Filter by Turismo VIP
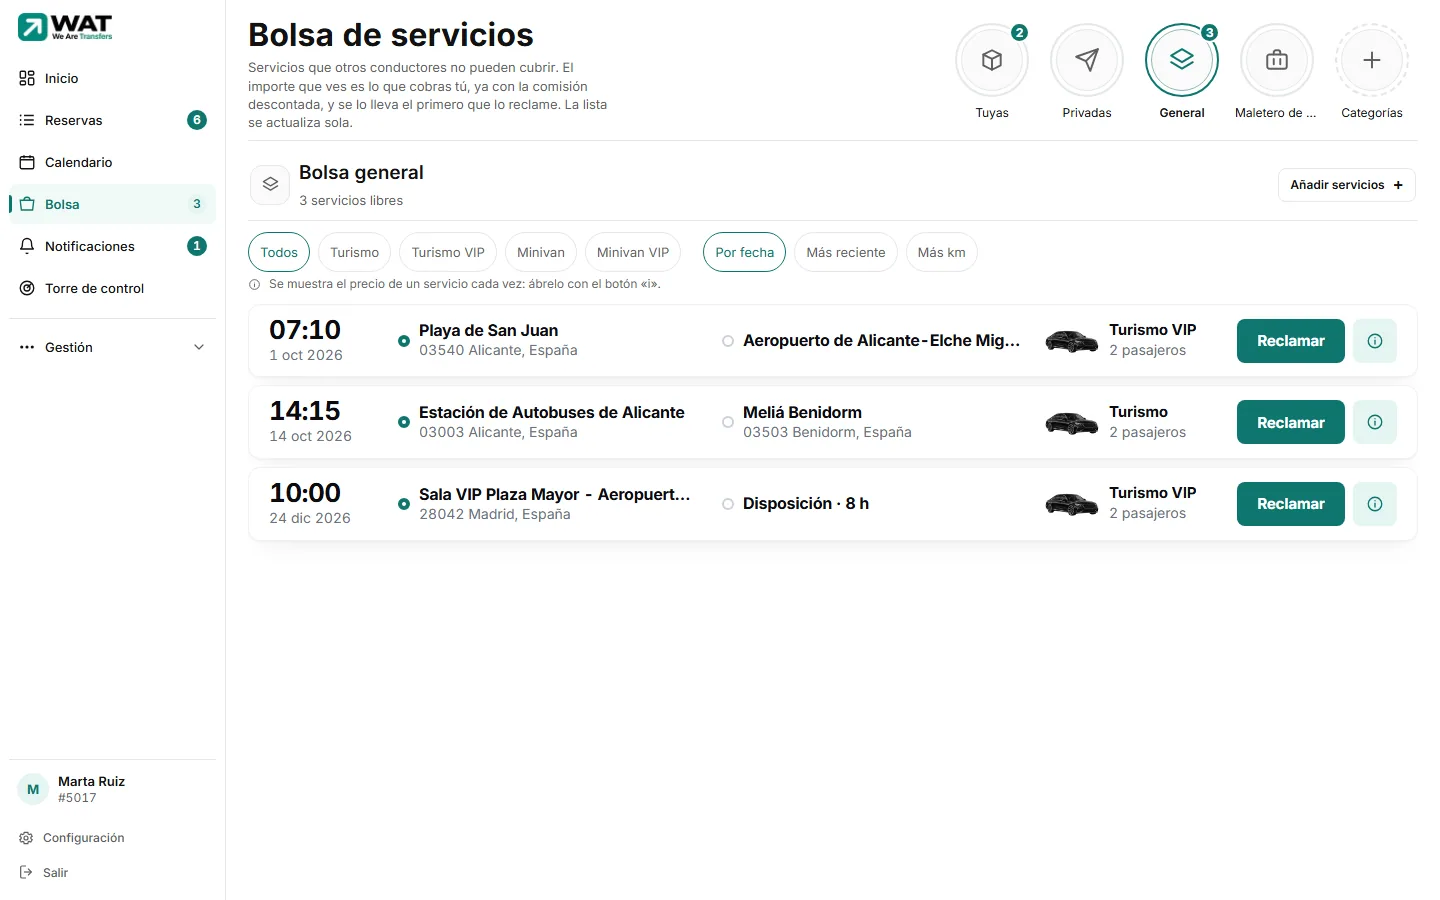This screenshot has height=900, width=1440. coord(448,252)
